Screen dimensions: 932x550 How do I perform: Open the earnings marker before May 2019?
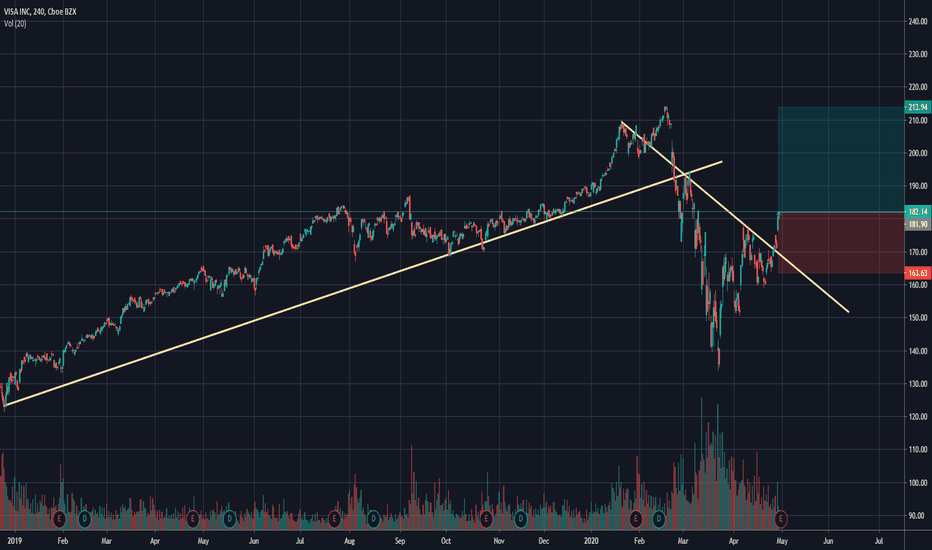192,519
